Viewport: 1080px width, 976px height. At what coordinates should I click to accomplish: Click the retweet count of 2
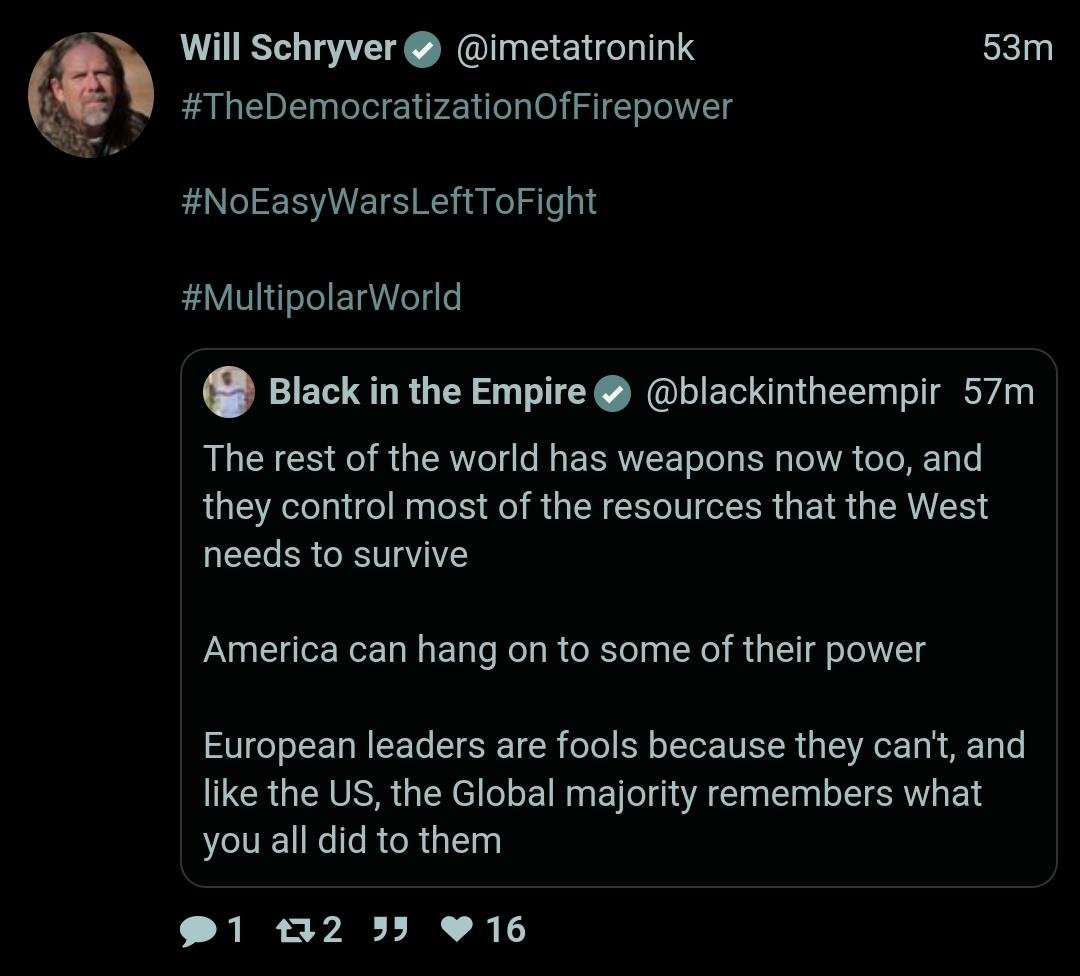tap(332, 931)
